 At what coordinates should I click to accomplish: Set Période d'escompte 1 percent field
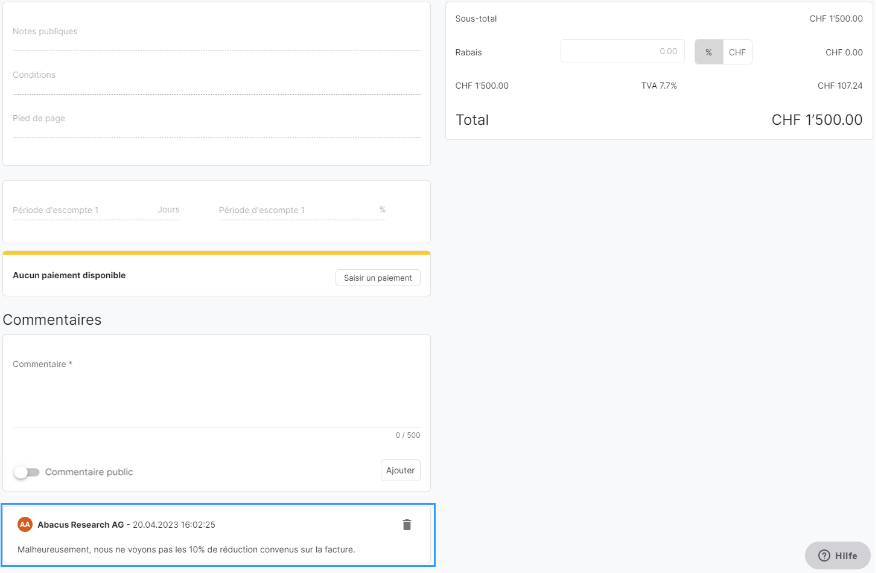pyautogui.click(x=302, y=210)
